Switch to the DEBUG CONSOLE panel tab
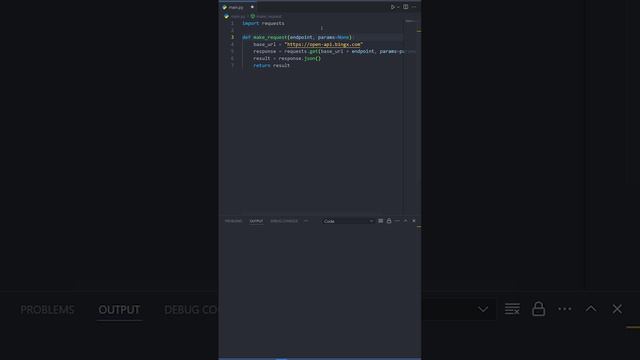The width and height of the screenshot is (640, 360). coord(284,221)
